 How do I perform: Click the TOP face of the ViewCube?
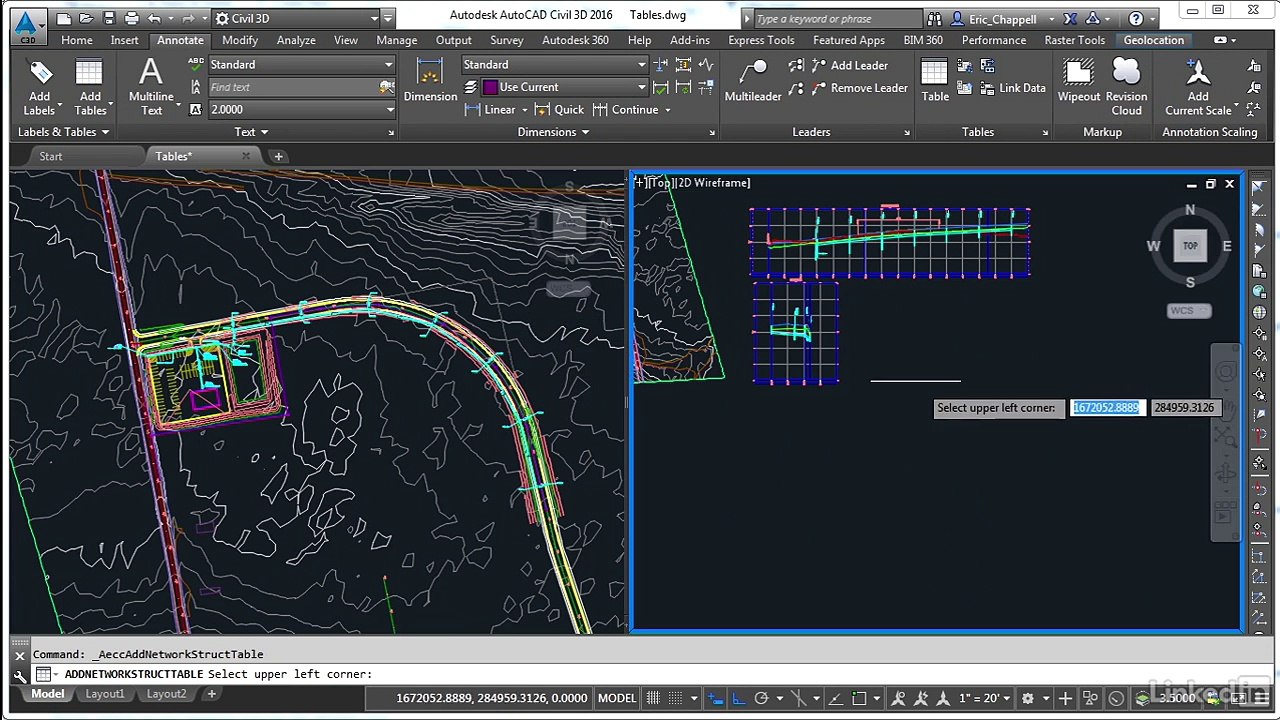1190,246
